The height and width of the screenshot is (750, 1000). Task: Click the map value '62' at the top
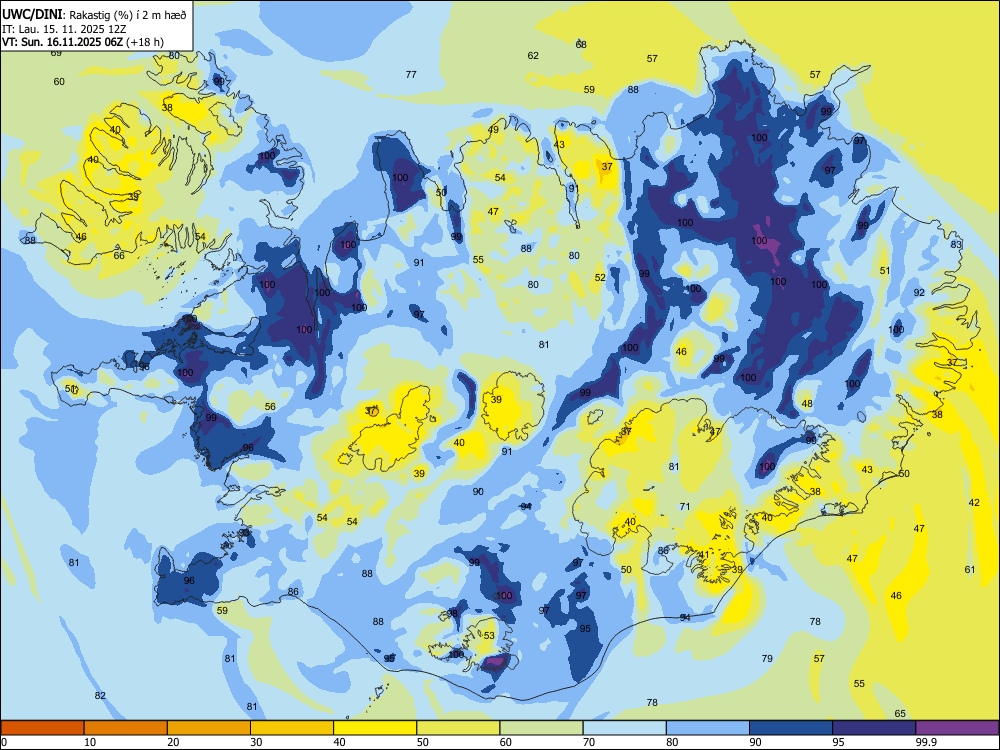click(x=533, y=55)
